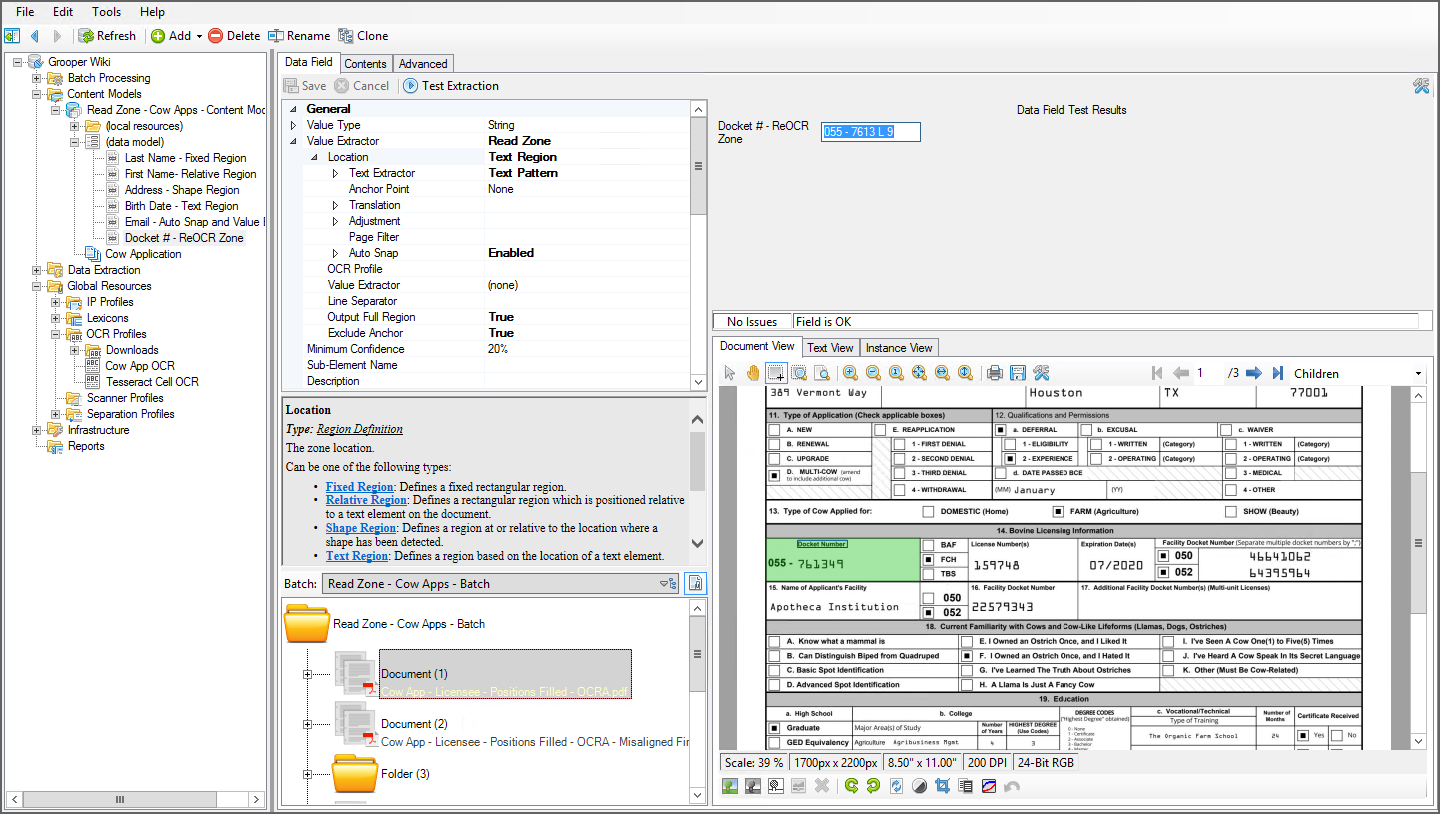Select Cow App OCR profile in tree

point(140,366)
